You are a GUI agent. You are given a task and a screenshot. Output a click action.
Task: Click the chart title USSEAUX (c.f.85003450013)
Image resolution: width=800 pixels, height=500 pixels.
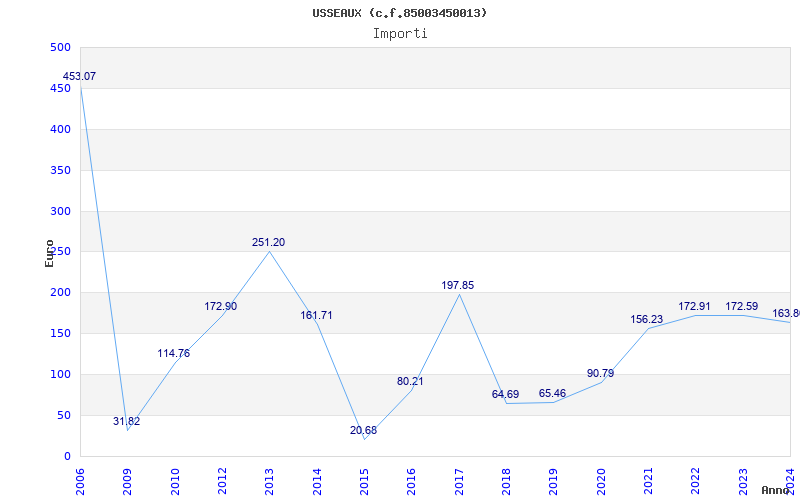(x=399, y=13)
